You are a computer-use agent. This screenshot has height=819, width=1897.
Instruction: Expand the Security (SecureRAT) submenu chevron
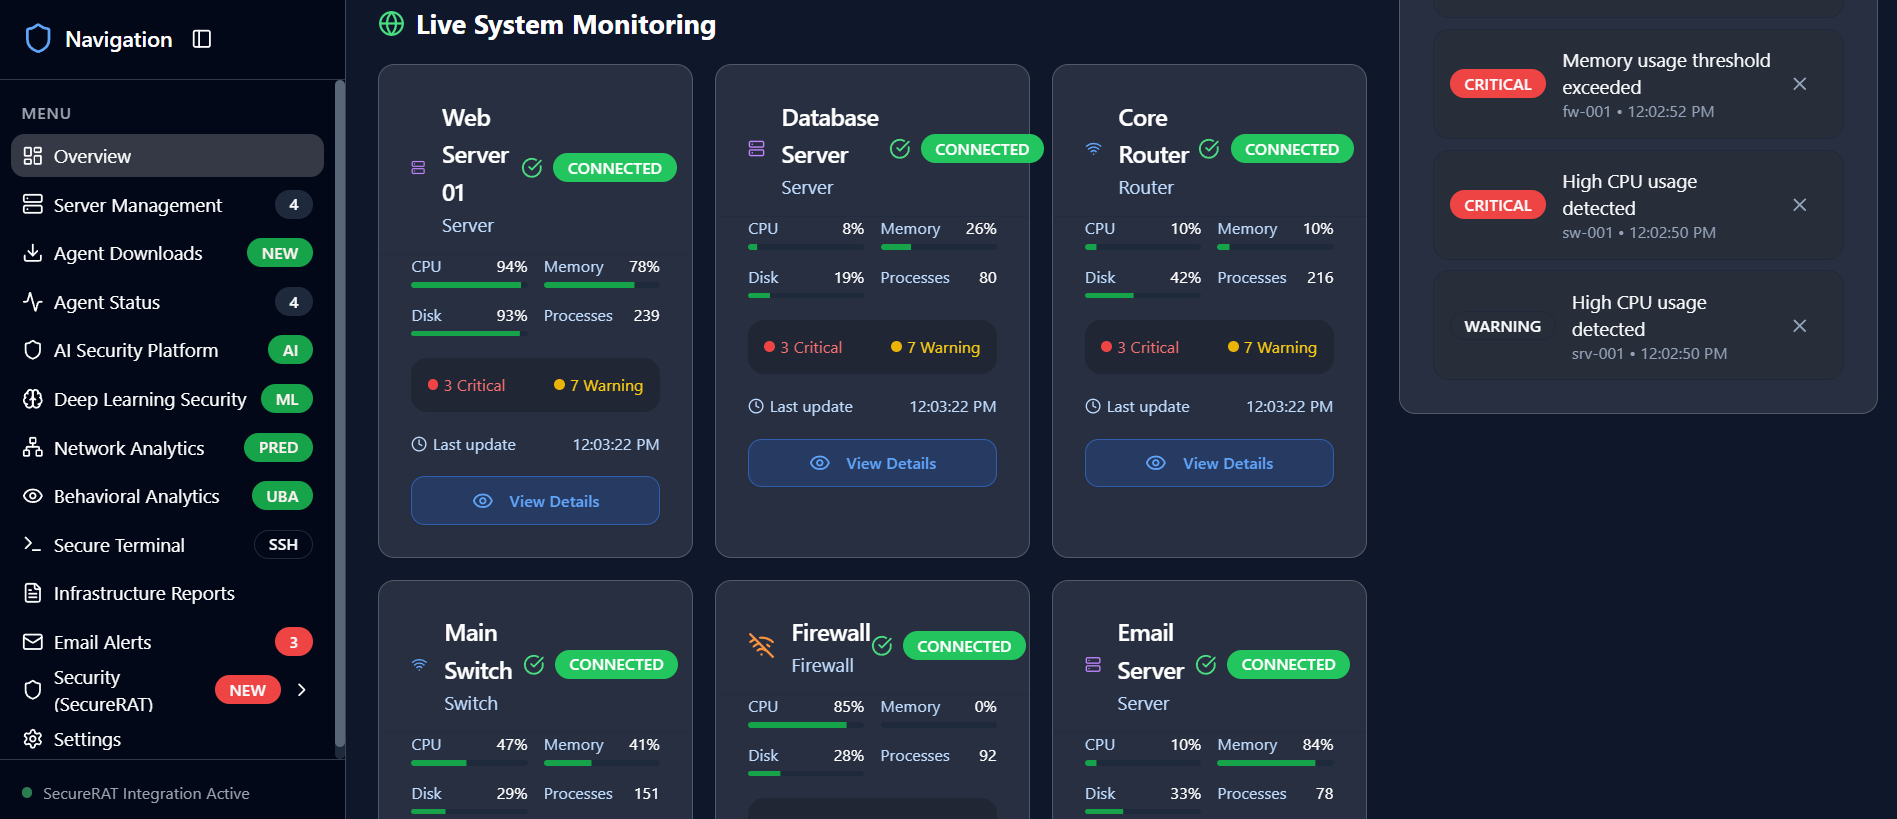(302, 690)
